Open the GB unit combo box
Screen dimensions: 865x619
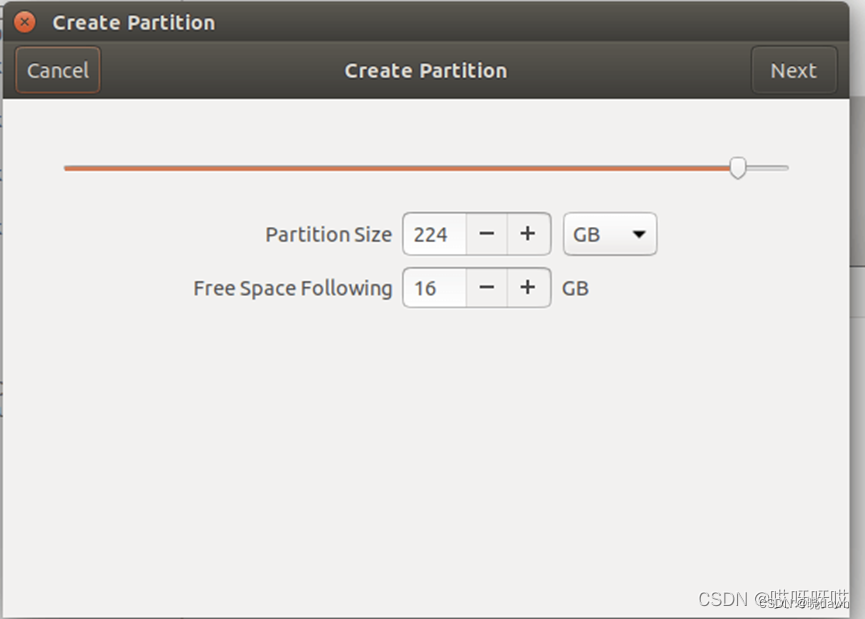[x=610, y=234]
